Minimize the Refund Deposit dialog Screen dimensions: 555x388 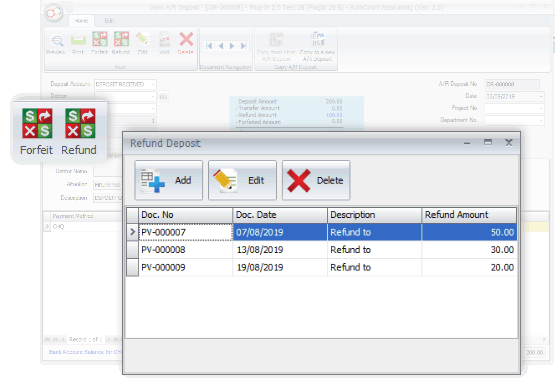tap(467, 143)
